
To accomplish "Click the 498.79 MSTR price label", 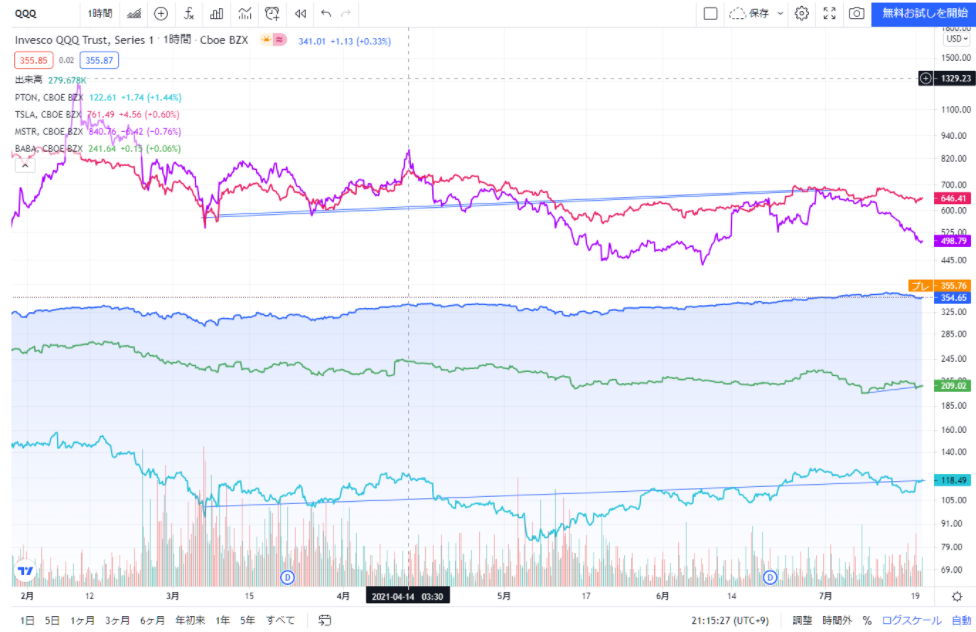I will point(952,241).
